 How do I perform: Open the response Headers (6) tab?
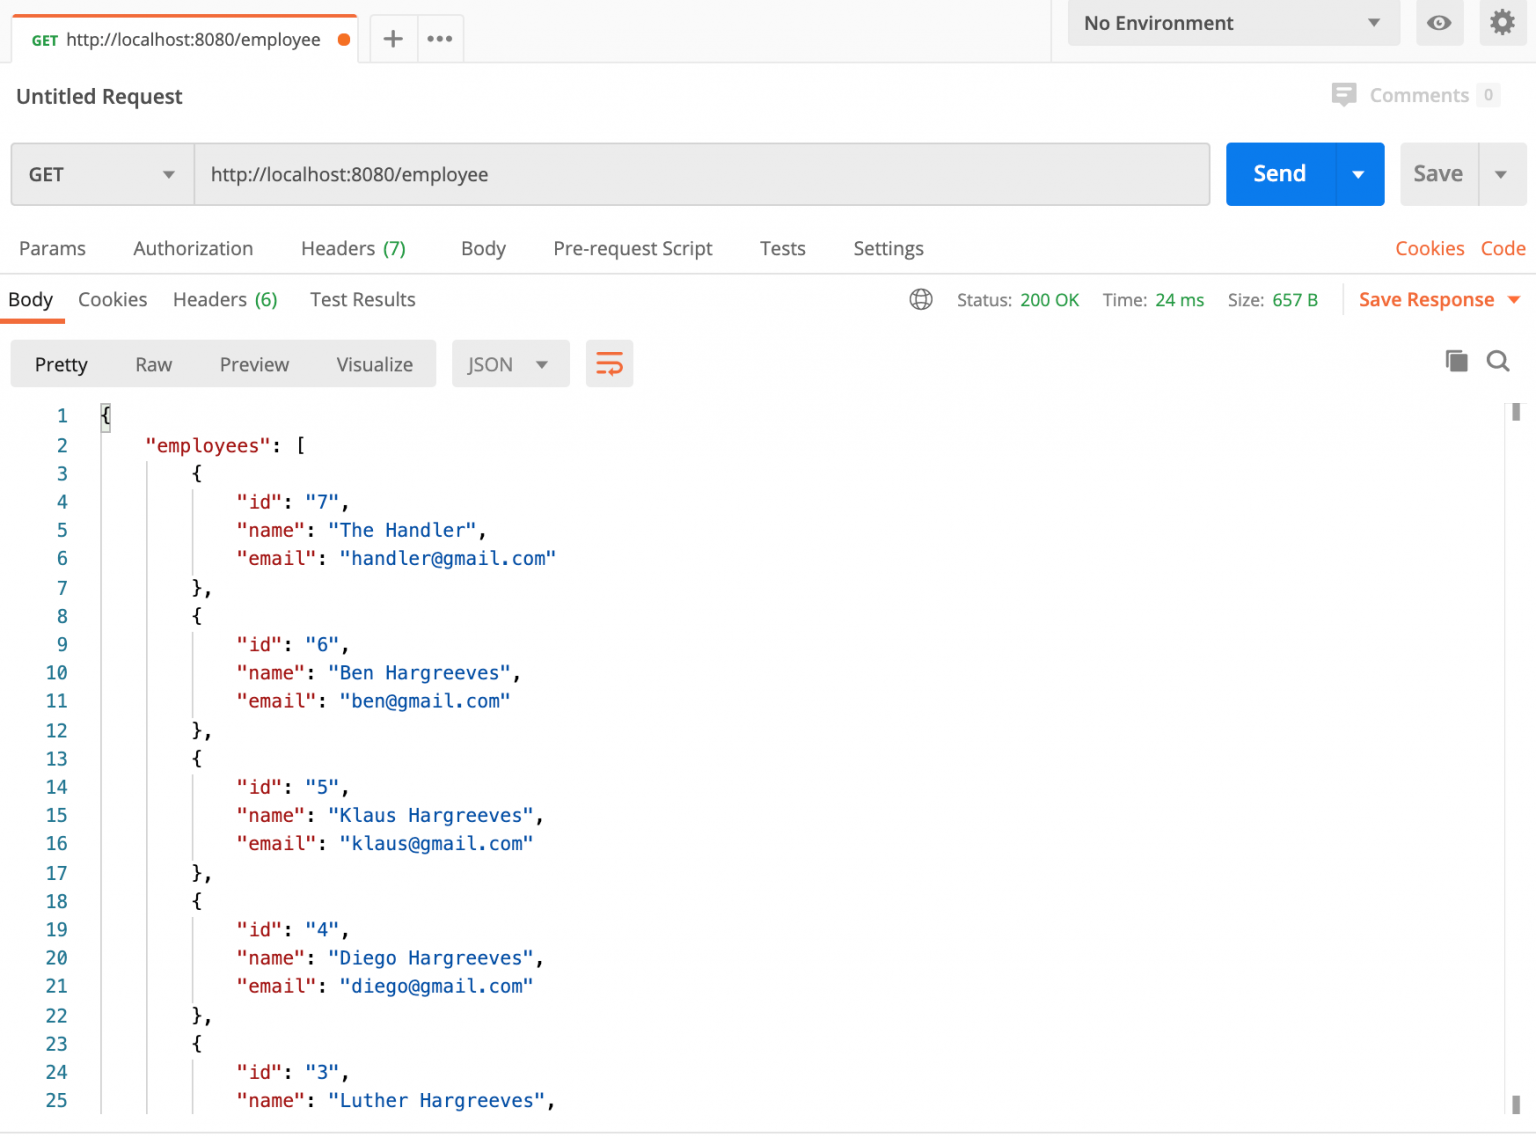[x=225, y=299]
